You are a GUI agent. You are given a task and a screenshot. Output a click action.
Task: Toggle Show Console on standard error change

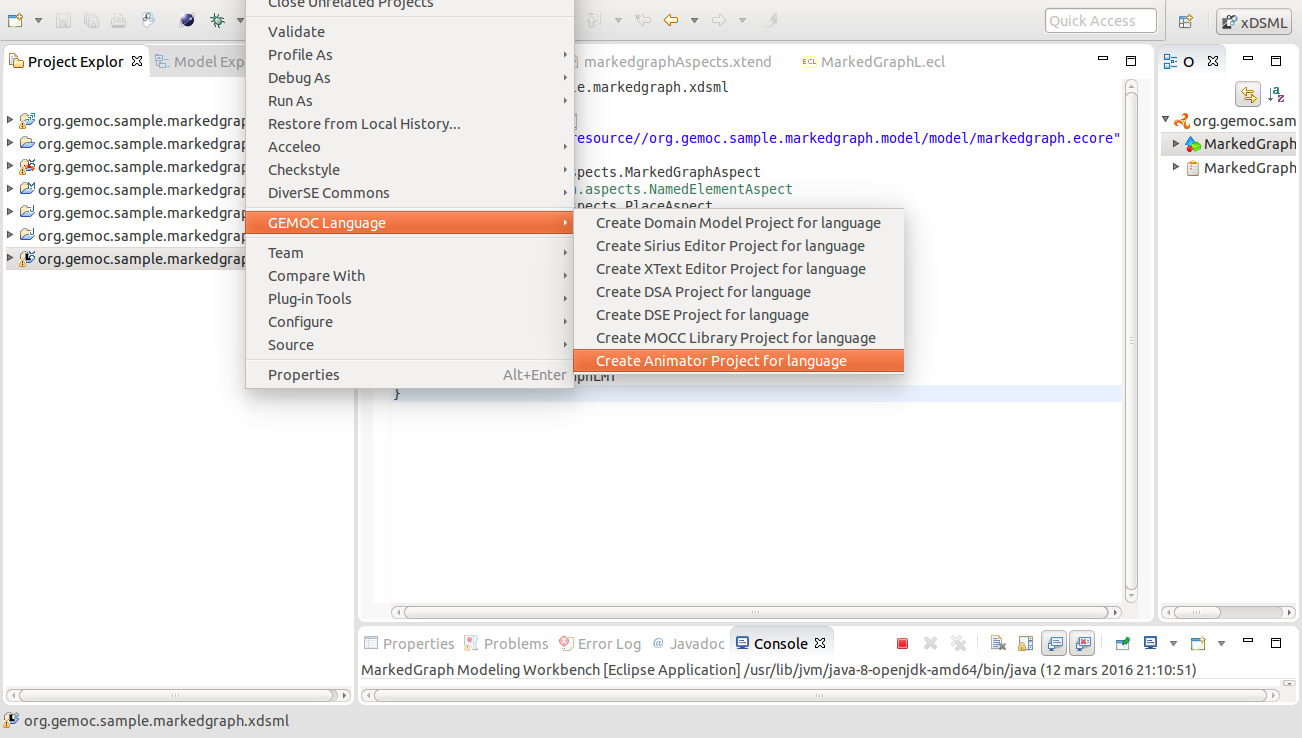click(1082, 643)
